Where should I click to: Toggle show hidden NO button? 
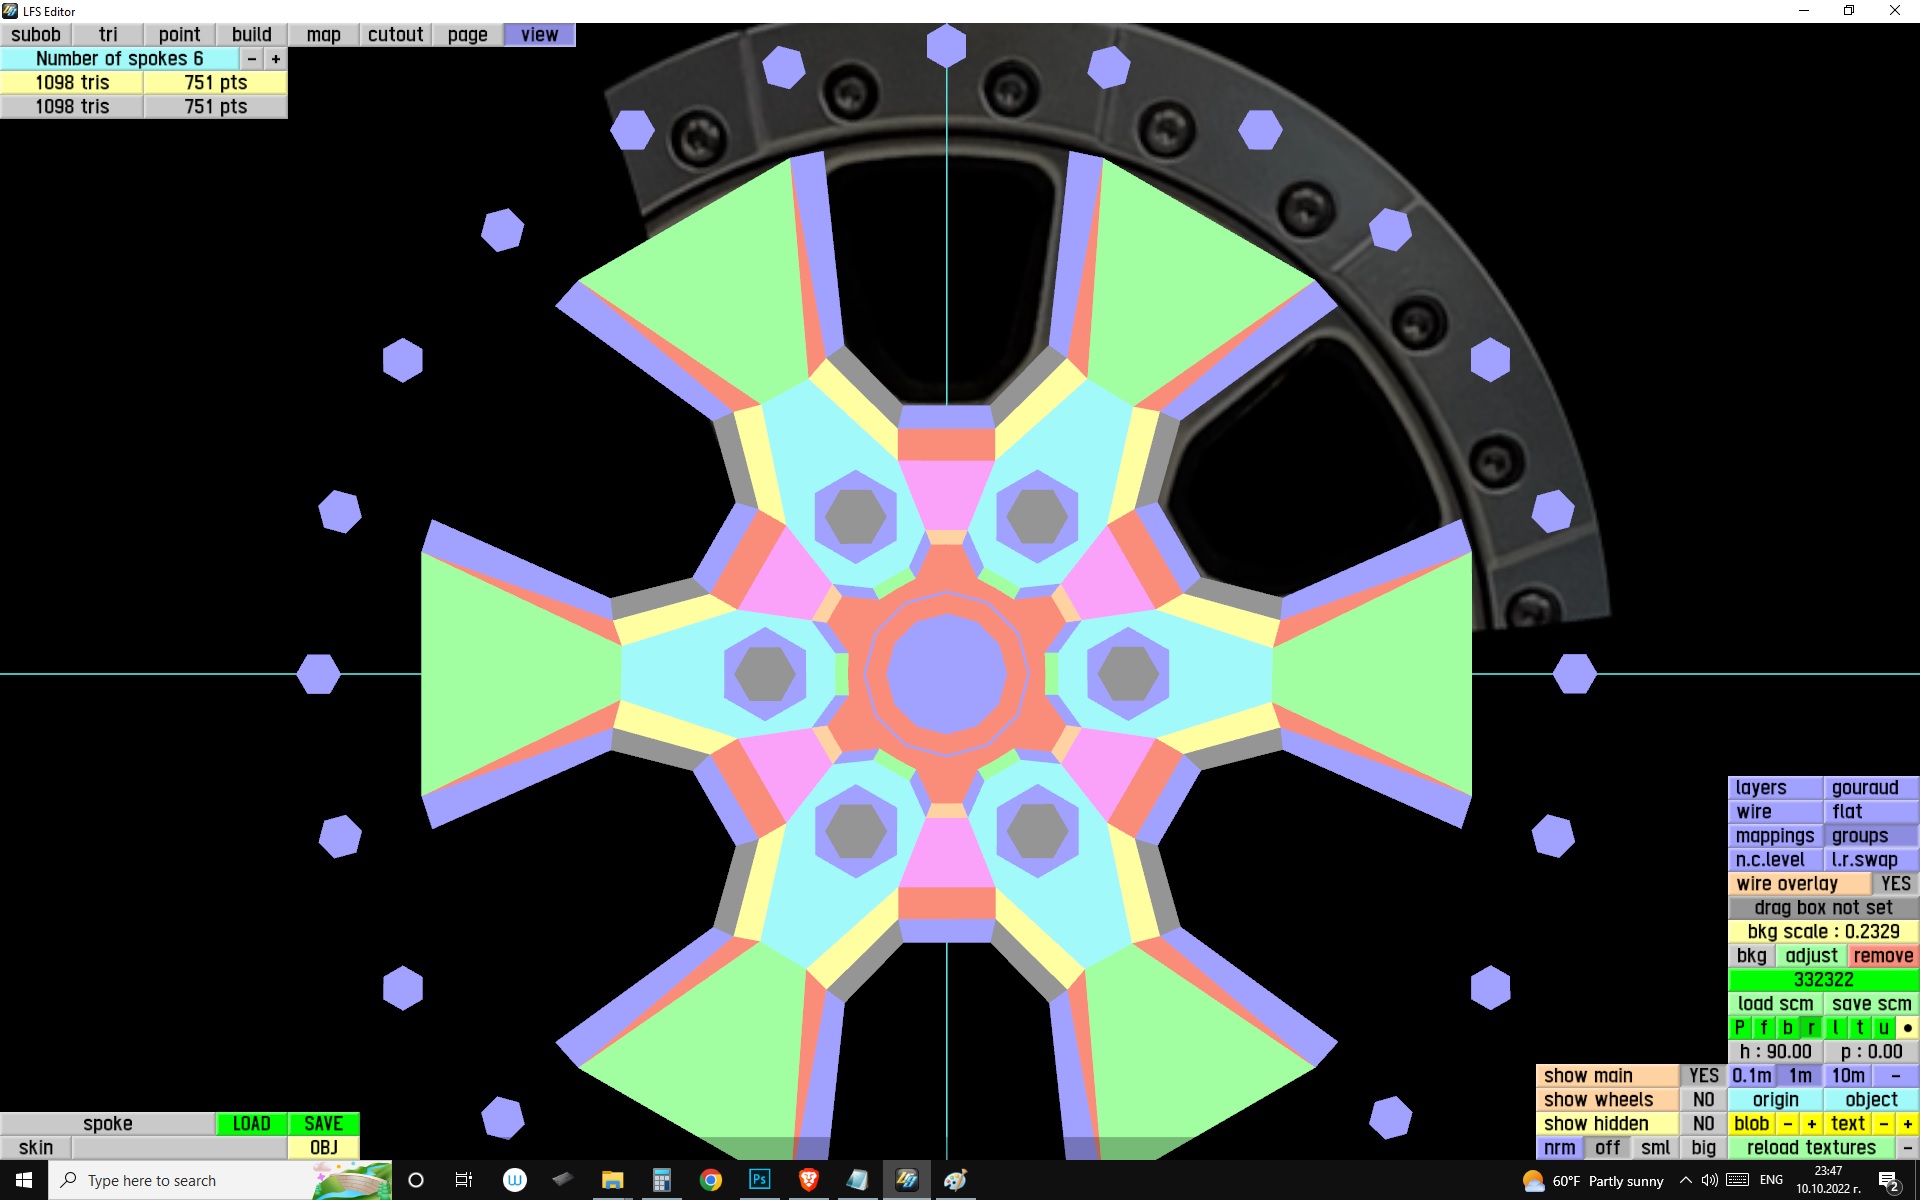click(1703, 1124)
